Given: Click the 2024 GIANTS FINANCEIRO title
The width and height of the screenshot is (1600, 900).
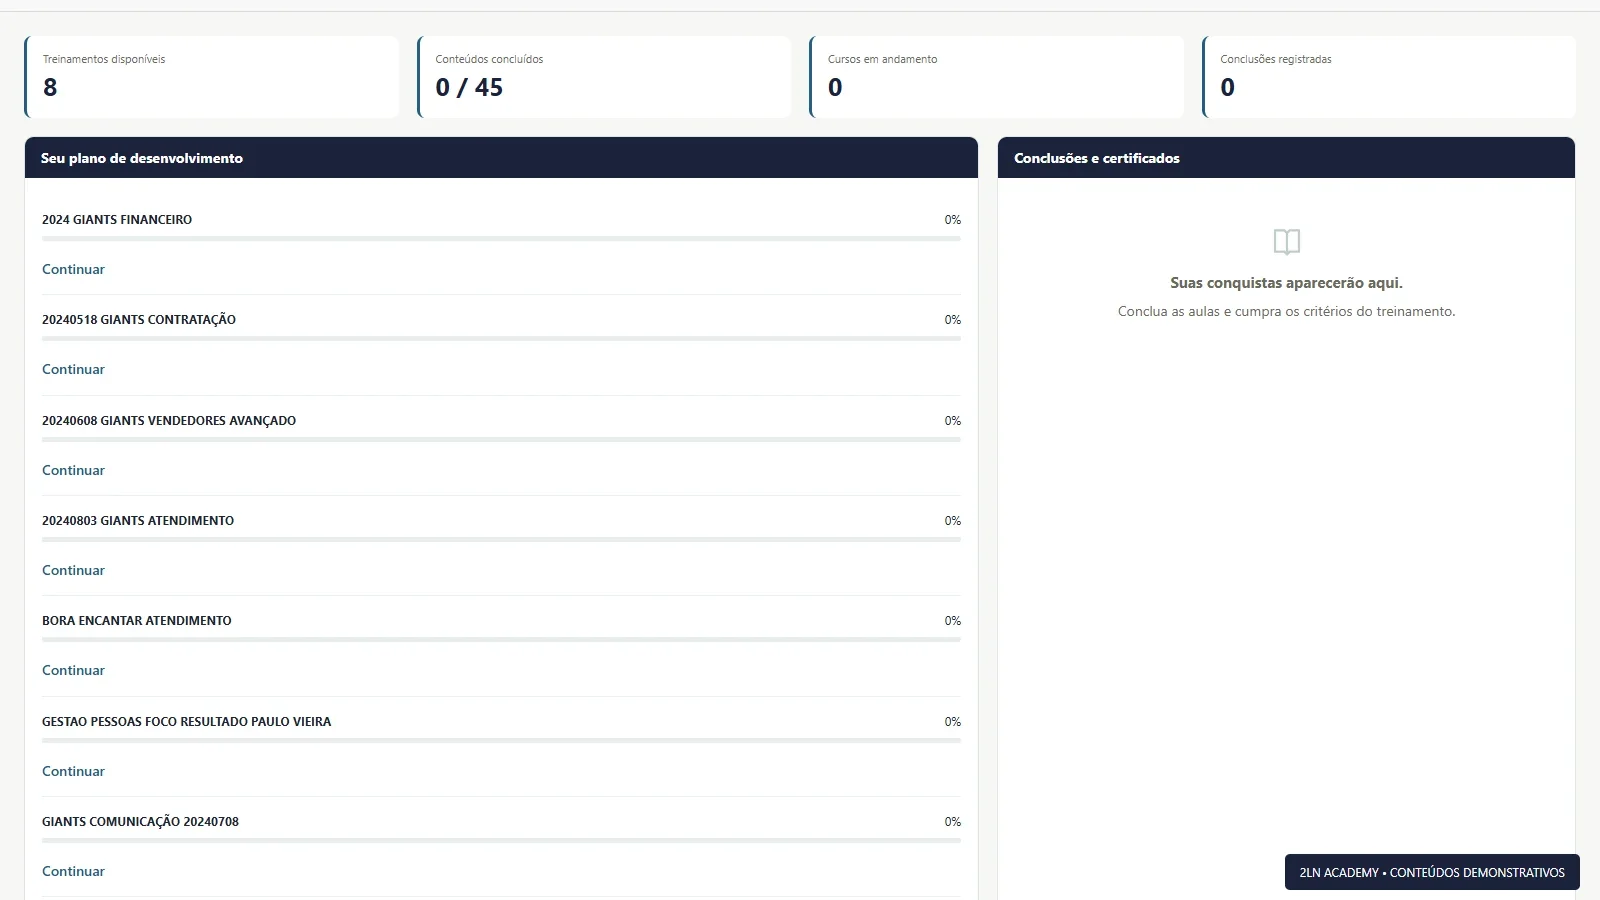Looking at the screenshot, I should (117, 220).
